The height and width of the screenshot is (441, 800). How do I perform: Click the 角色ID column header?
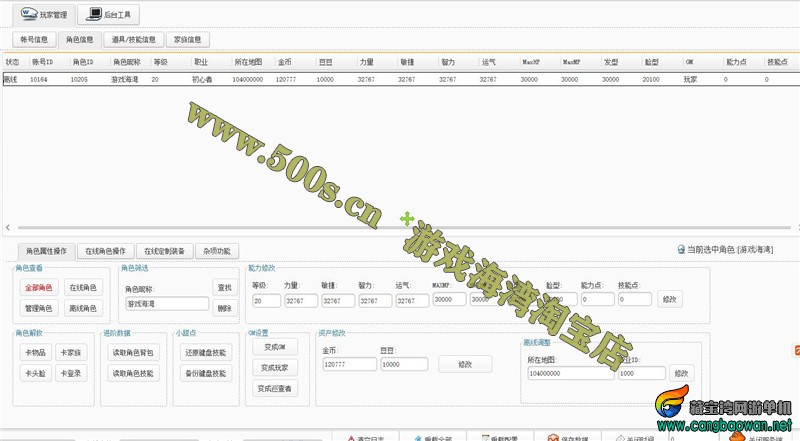pyautogui.click(x=83, y=62)
